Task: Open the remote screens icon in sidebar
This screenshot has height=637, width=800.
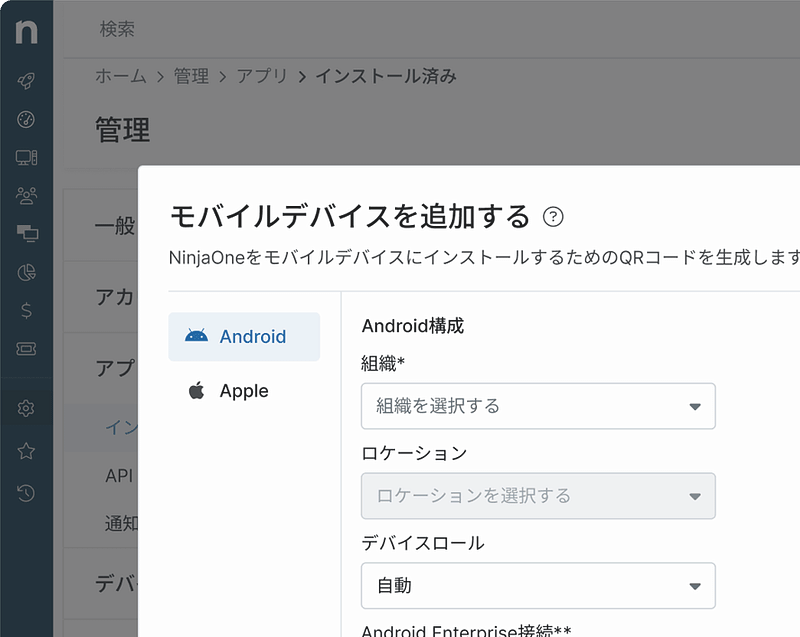Action: [x=27, y=234]
